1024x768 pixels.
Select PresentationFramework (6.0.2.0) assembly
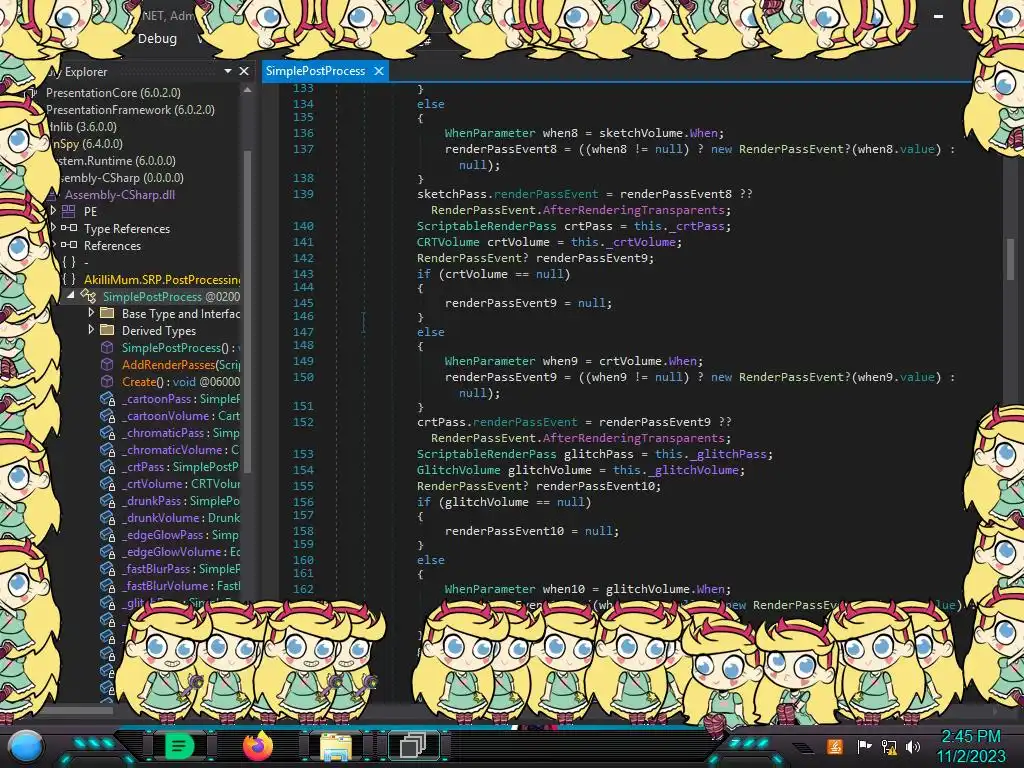coord(130,110)
